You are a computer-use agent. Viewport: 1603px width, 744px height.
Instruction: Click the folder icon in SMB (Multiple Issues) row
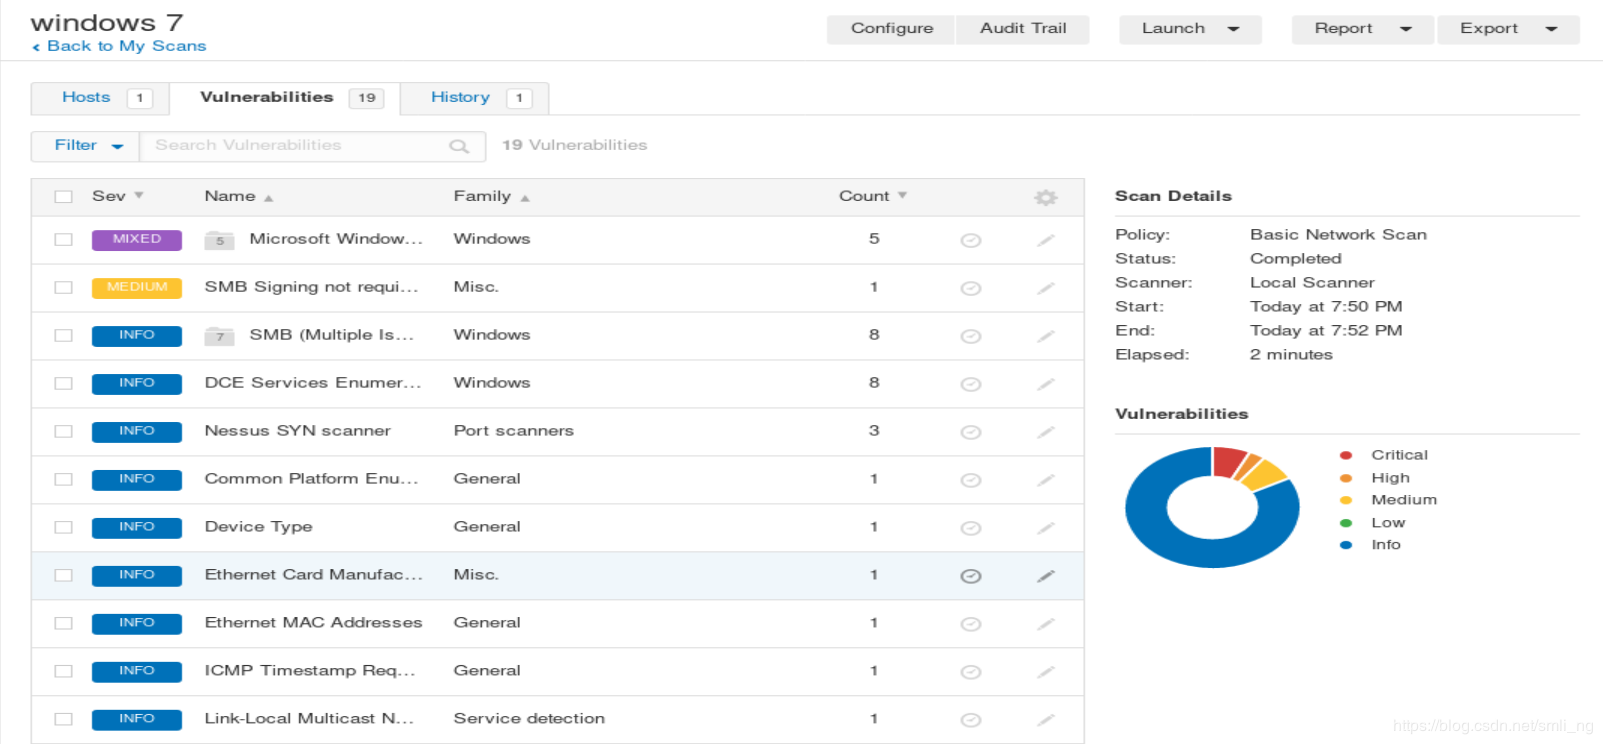219,336
